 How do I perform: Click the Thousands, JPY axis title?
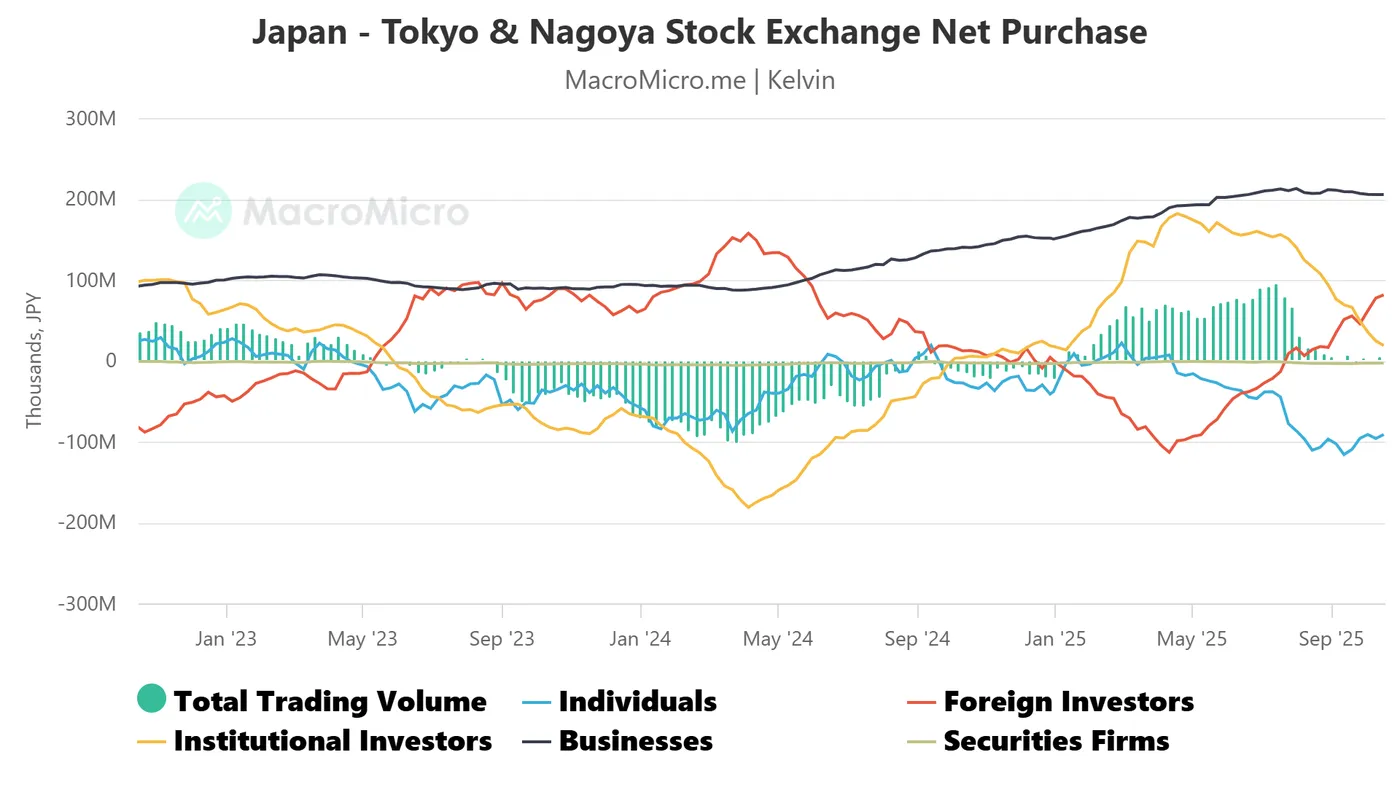34,362
